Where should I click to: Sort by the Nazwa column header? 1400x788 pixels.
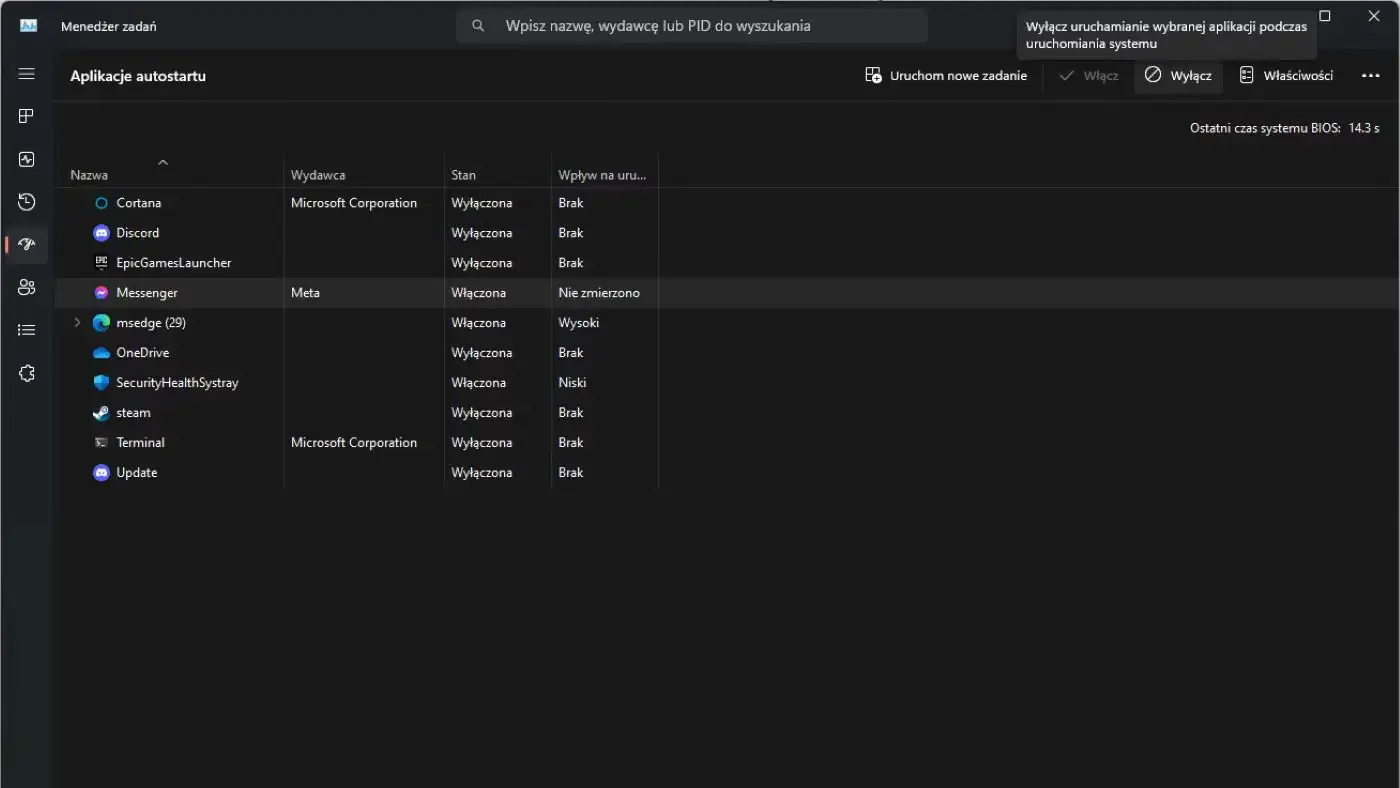click(89, 175)
